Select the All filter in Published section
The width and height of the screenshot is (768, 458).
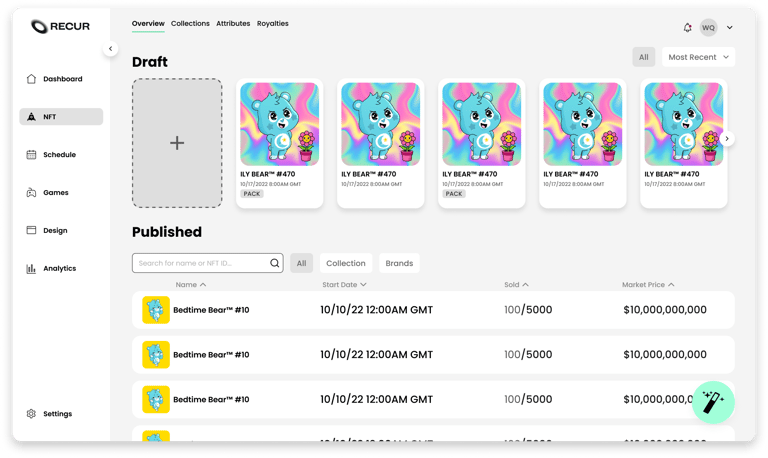pos(301,263)
